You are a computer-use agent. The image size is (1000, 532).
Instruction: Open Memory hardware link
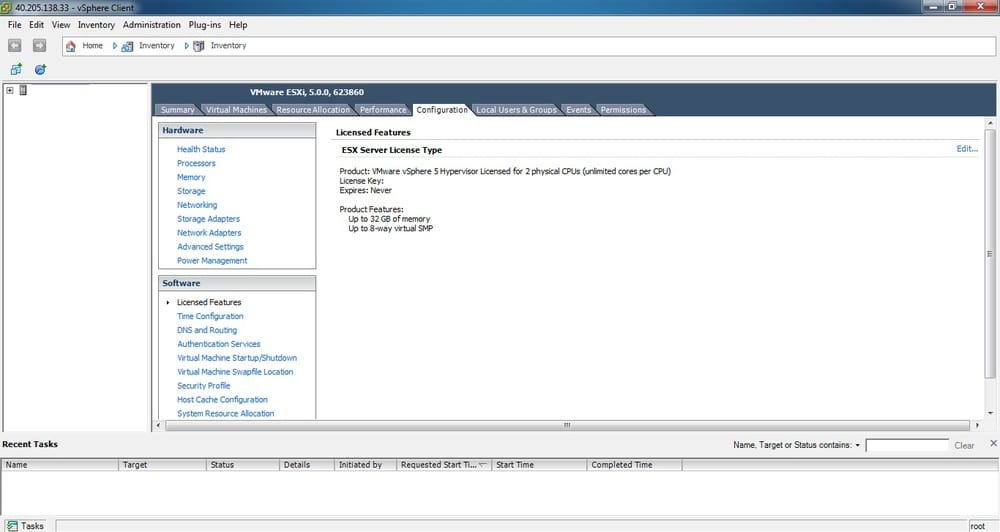(x=191, y=177)
